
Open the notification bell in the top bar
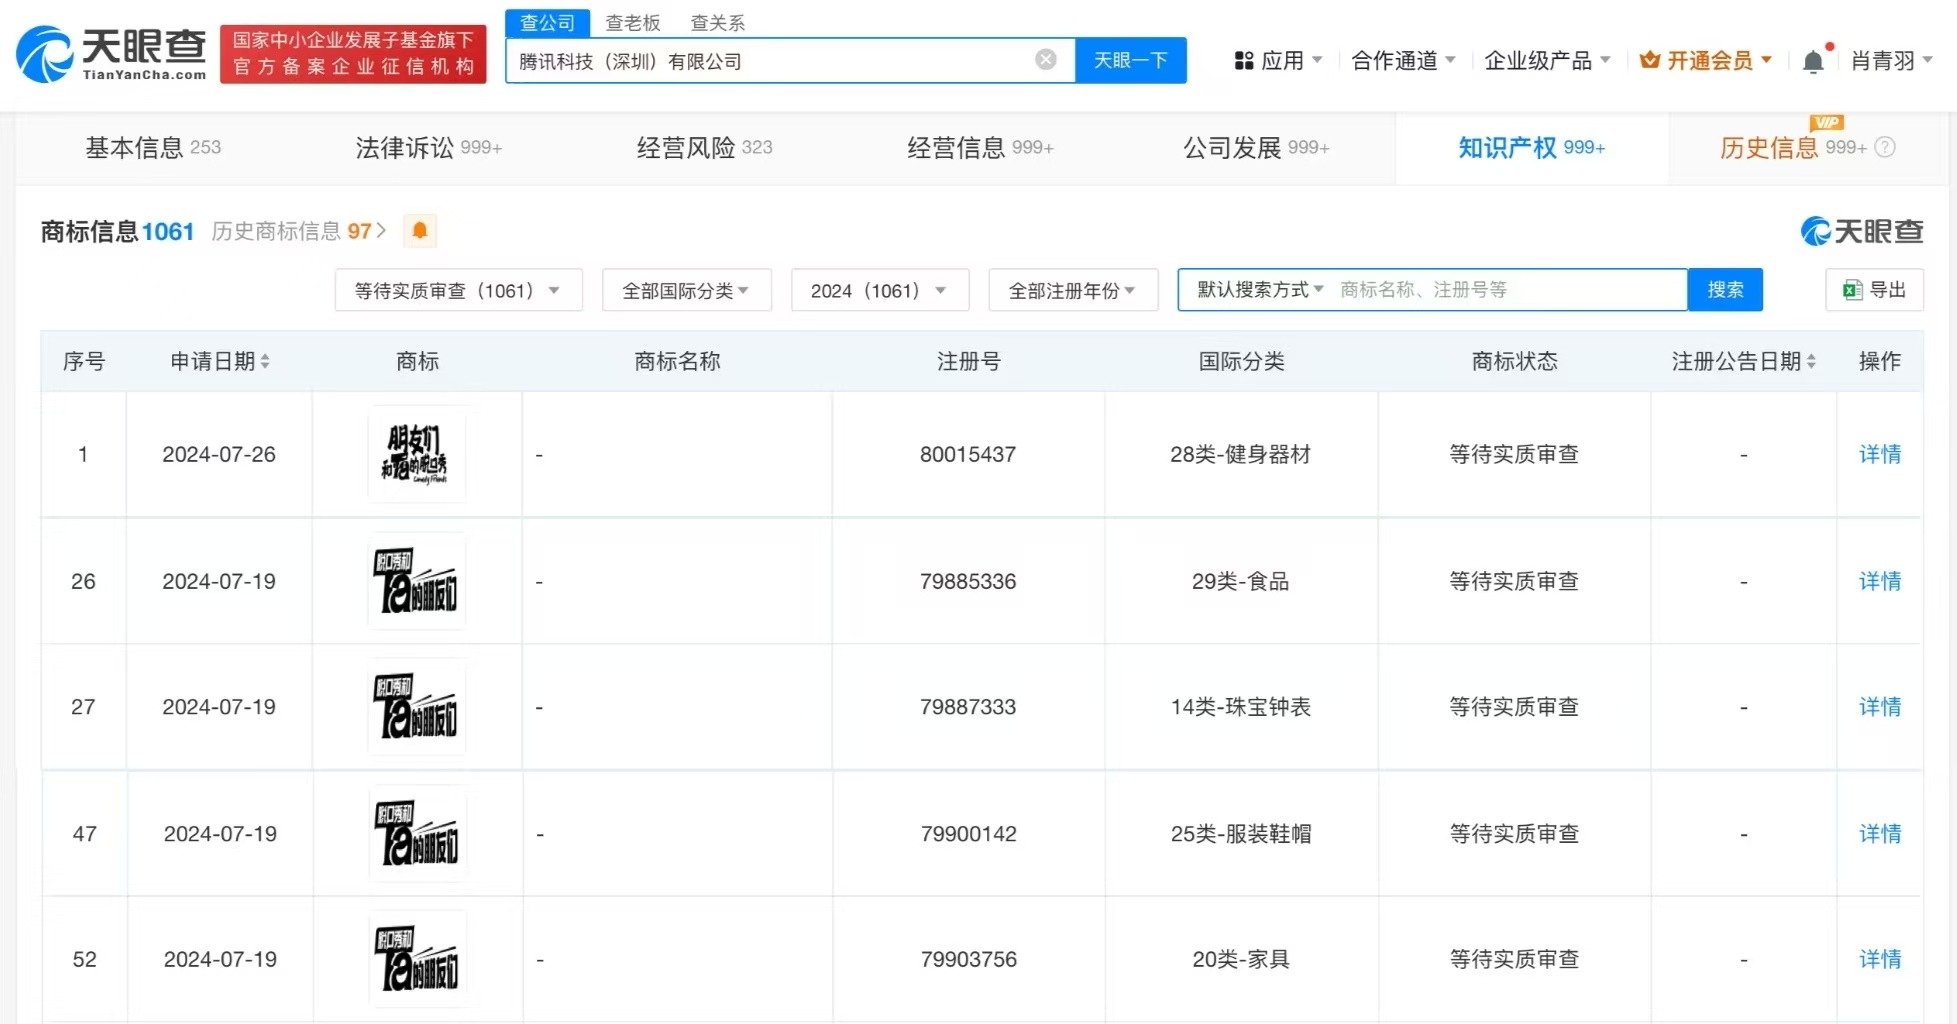tap(1813, 60)
